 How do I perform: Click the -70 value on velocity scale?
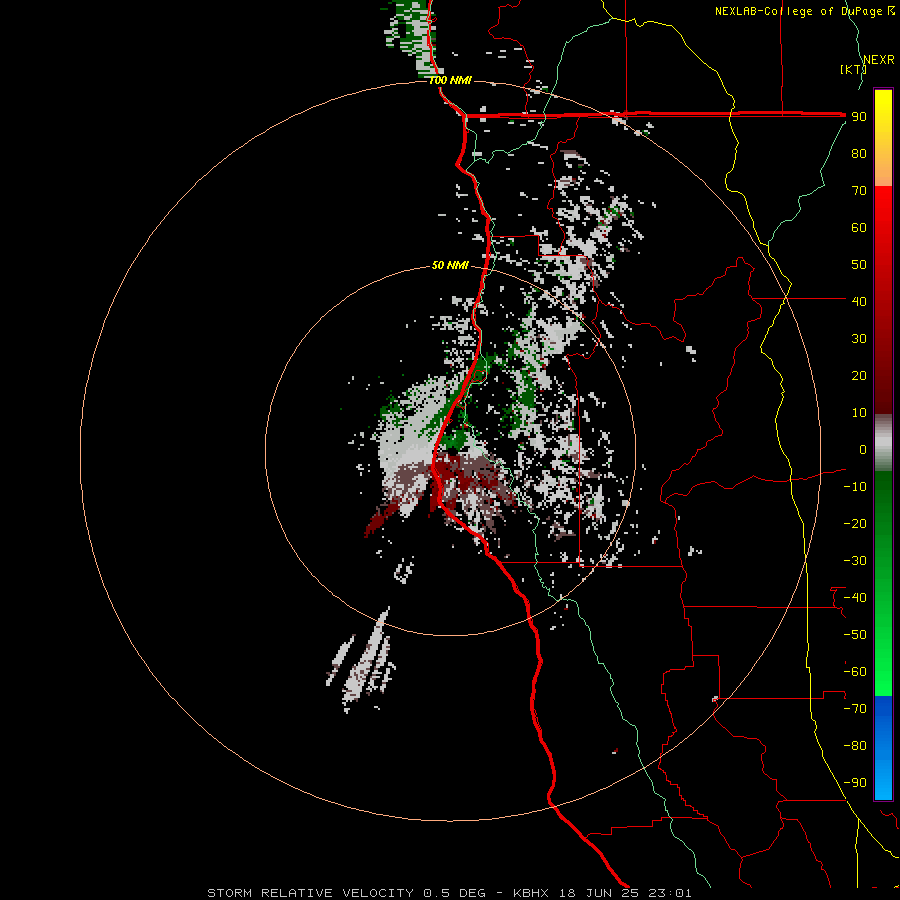coord(855,709)
